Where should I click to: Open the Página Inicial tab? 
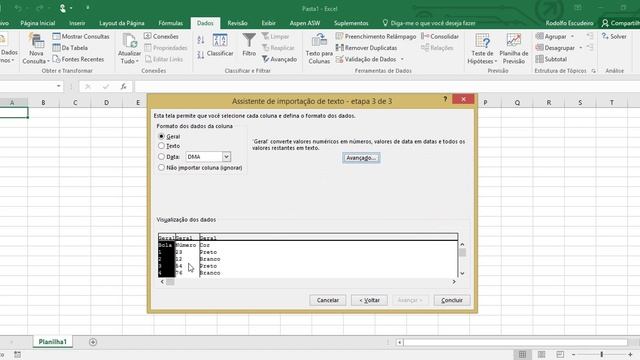[x=38, y=23]
